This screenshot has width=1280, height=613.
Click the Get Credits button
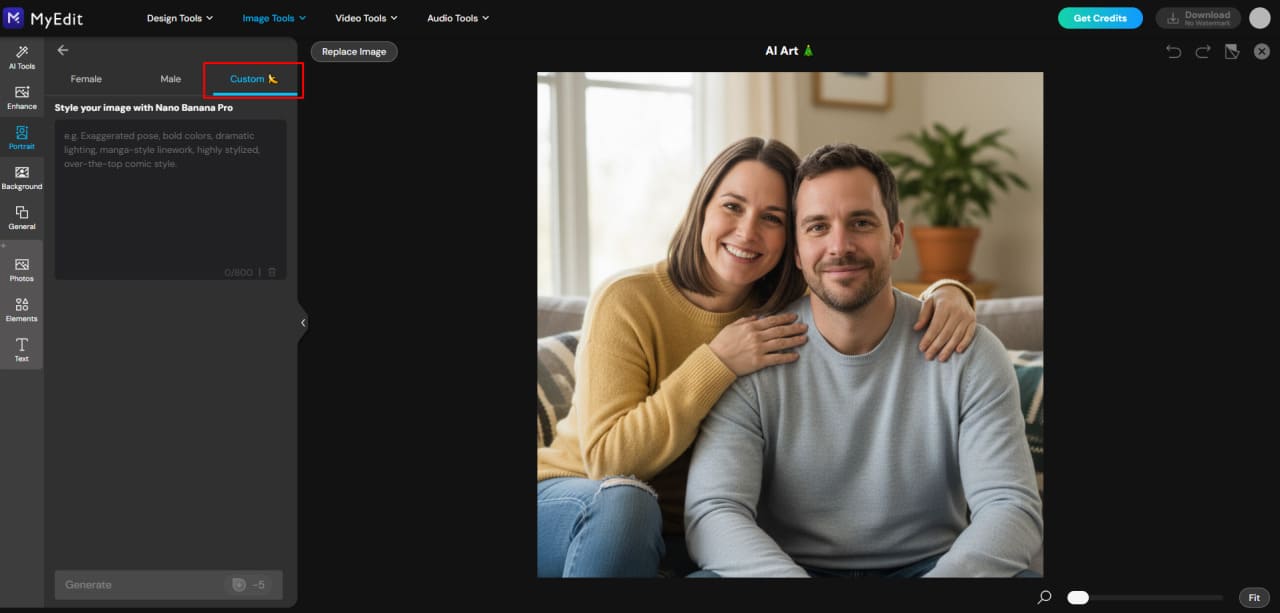click(x=1100, y=17)
